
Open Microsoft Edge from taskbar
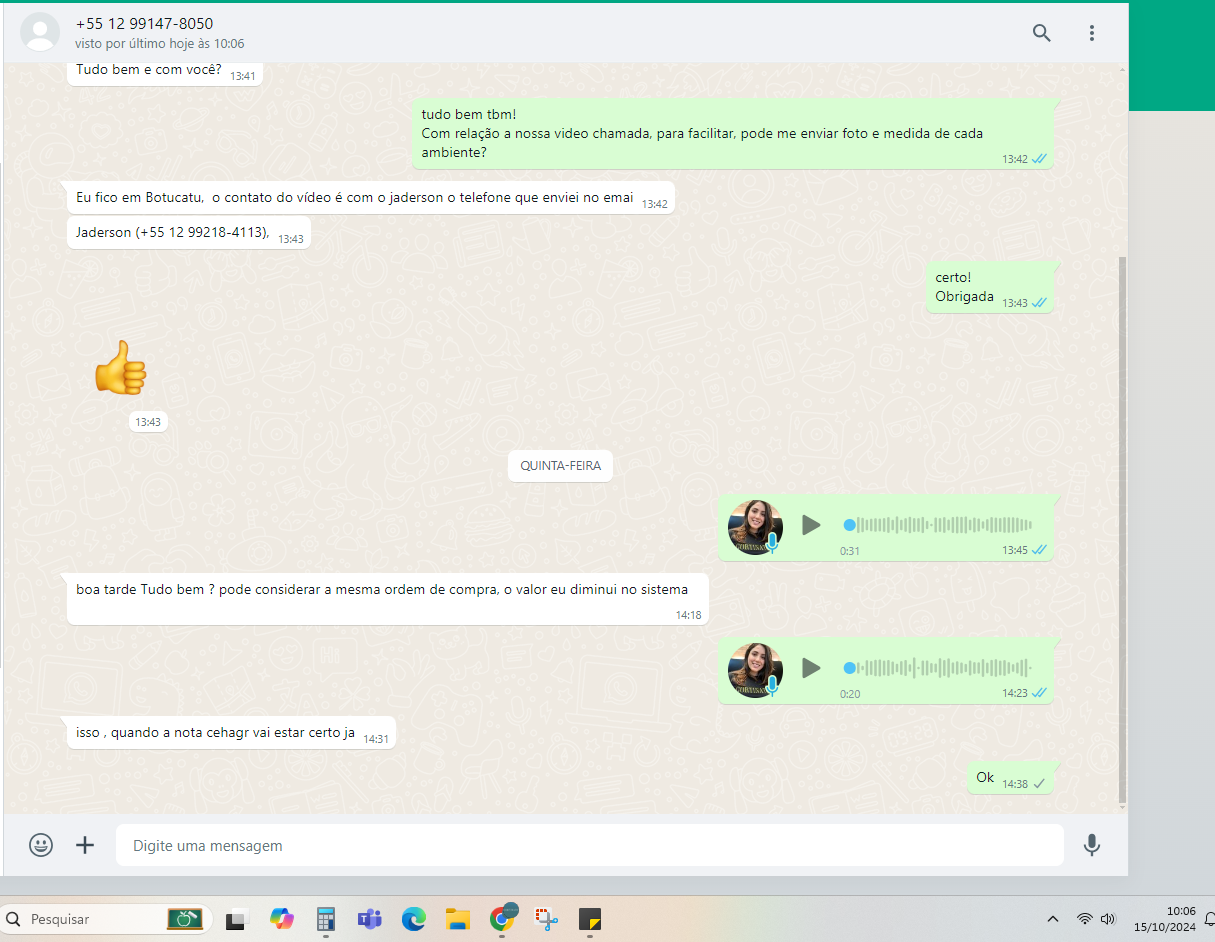414,919
